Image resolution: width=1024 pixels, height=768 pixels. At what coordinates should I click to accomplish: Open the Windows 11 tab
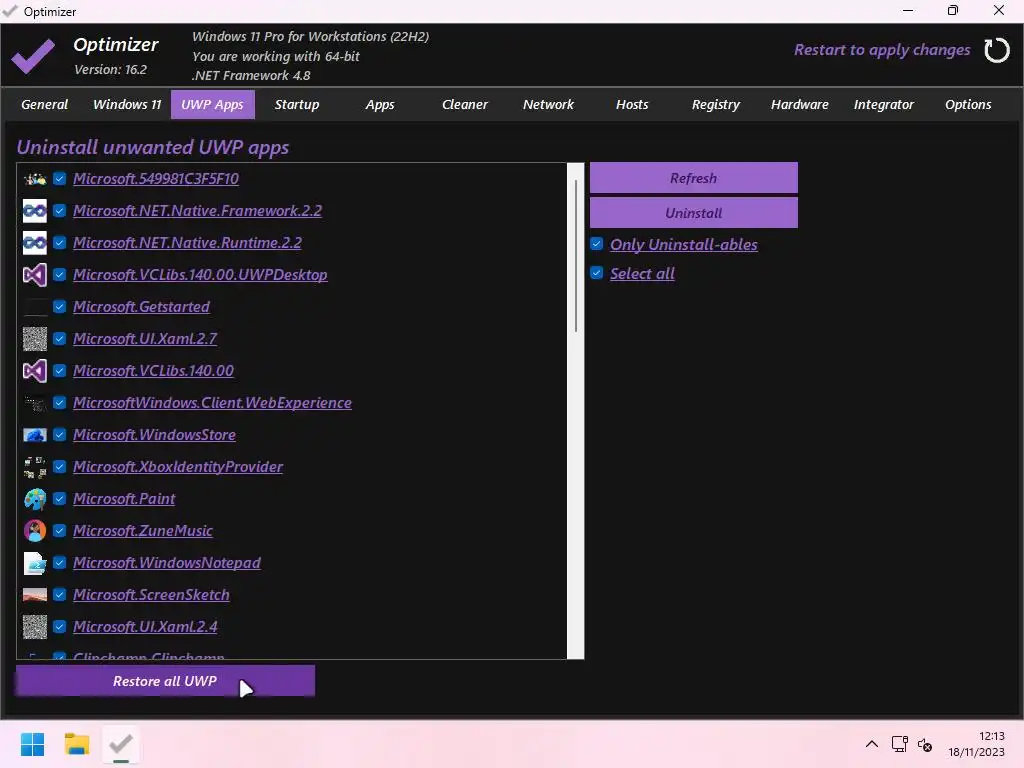[127, 104]
